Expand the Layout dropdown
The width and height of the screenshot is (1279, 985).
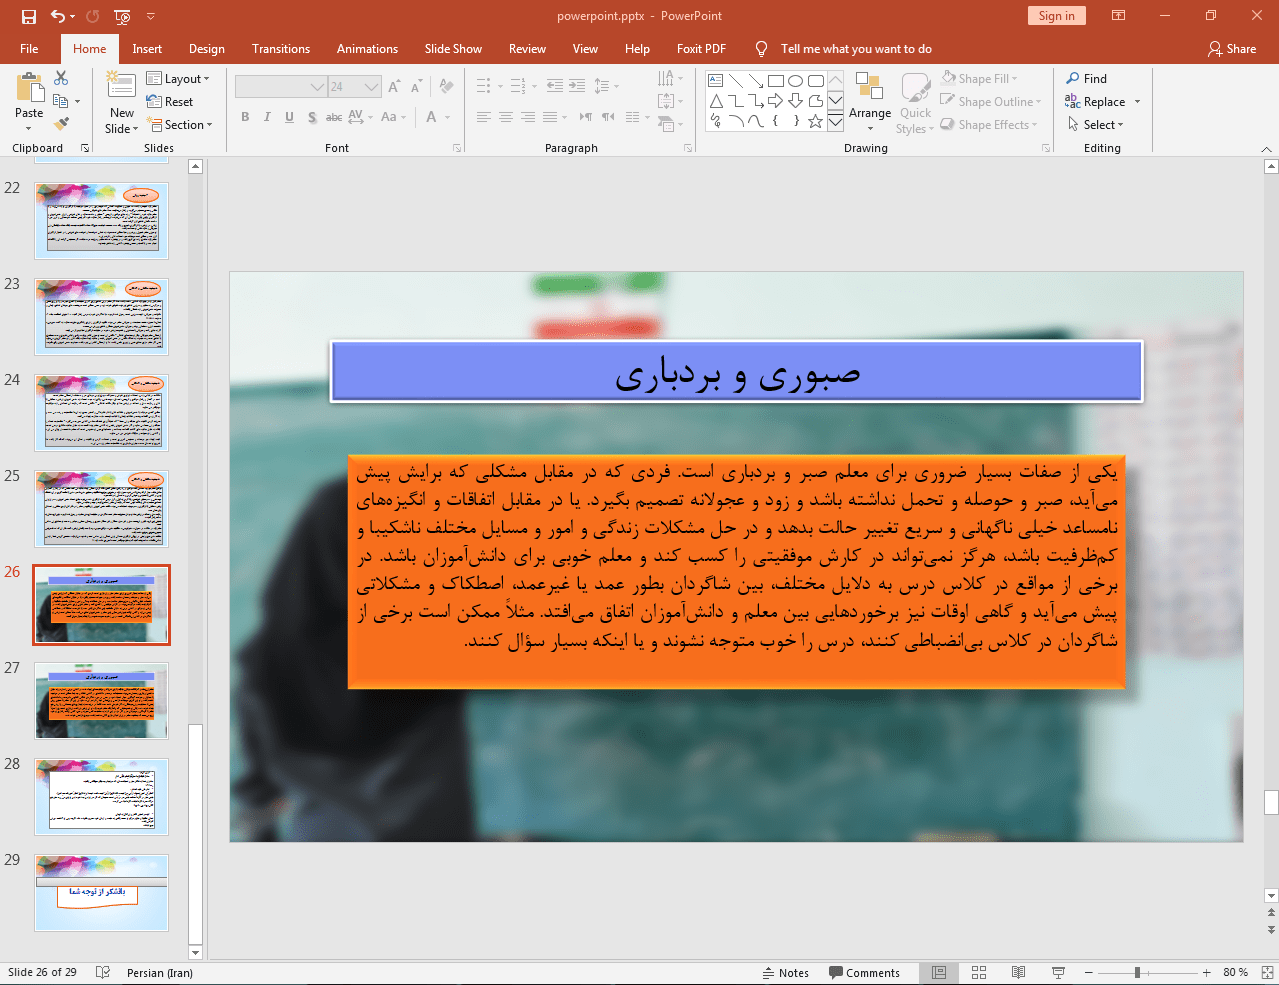coord(178,79)
